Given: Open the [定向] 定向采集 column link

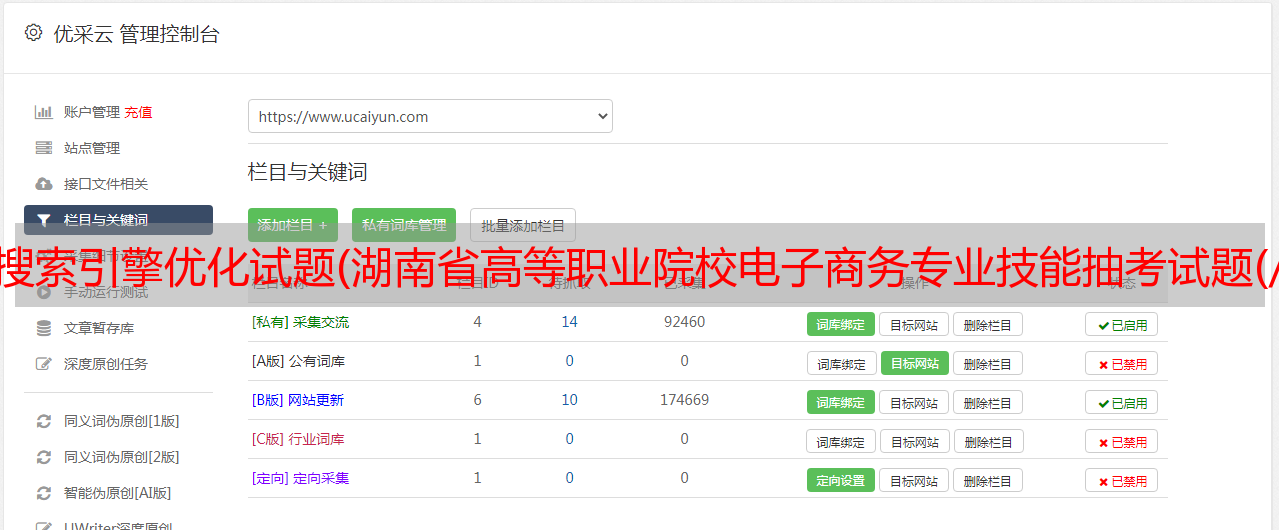Looking at the screenshot, I should pyautogui.click(x=301, y=478).
